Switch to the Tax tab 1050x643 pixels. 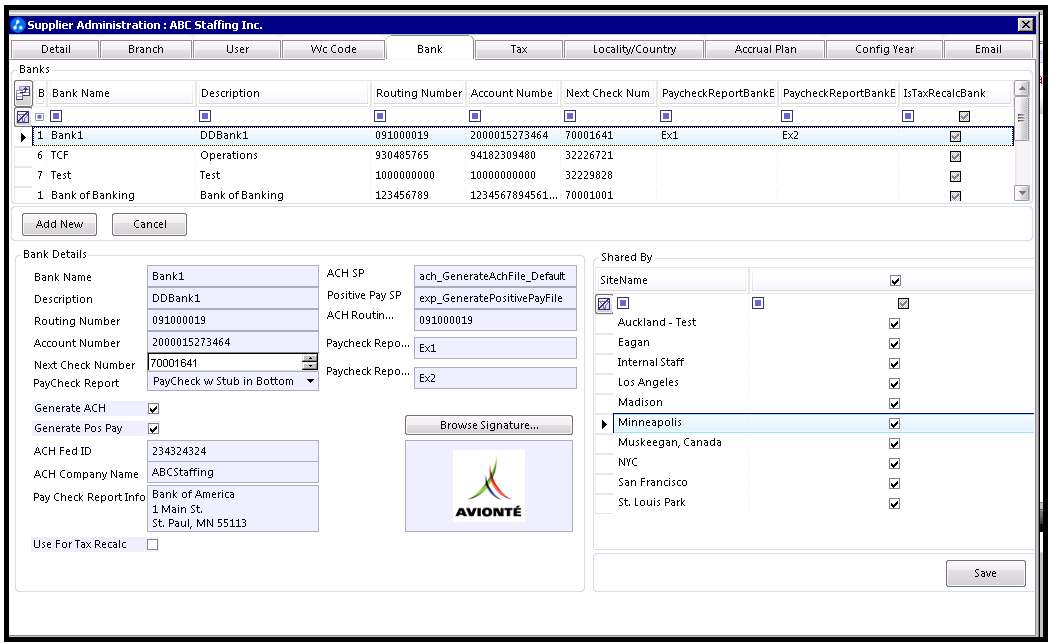(518, 49)
